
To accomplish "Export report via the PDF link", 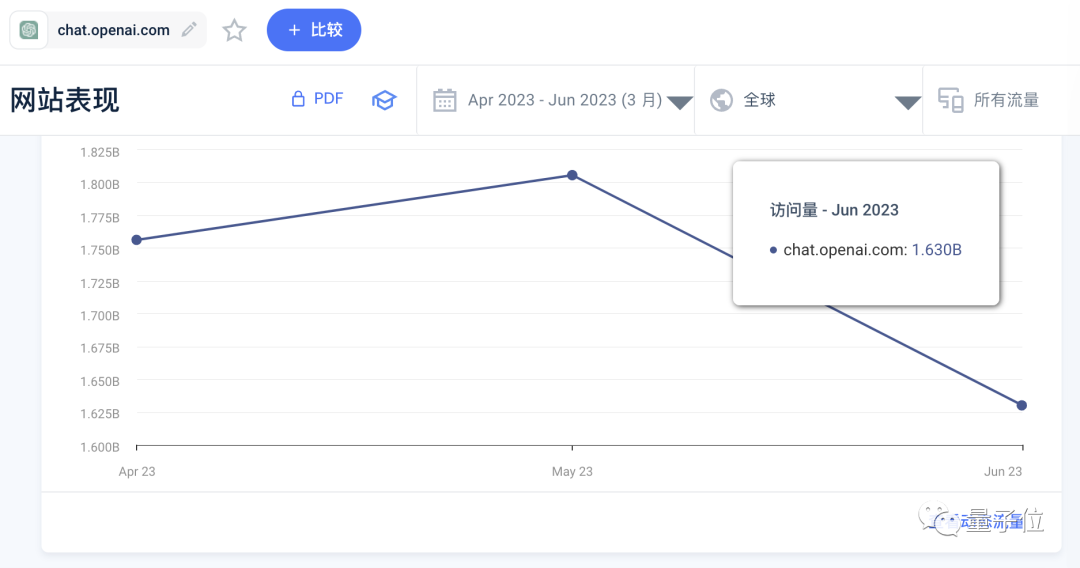I will pos(329,98).
